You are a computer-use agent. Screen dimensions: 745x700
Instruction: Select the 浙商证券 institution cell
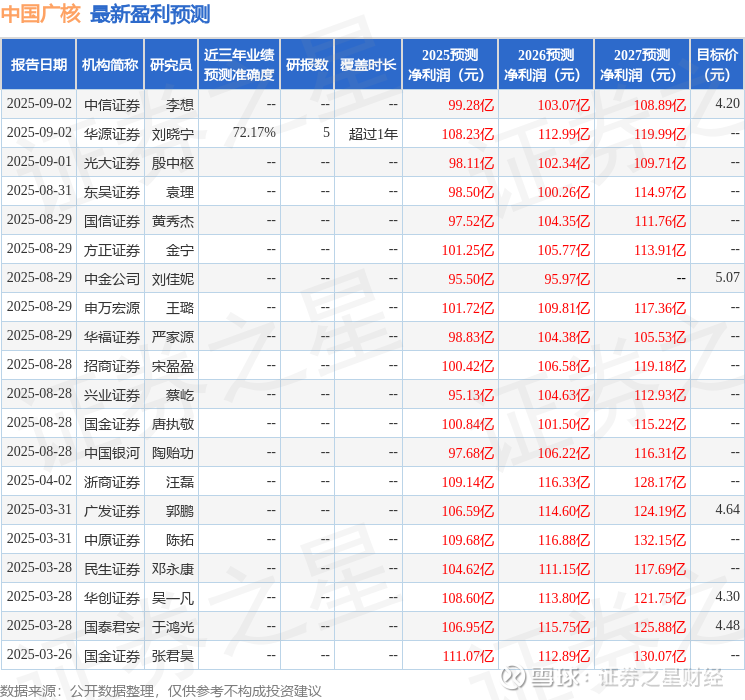pyautogui.click(x=112, y=482)
